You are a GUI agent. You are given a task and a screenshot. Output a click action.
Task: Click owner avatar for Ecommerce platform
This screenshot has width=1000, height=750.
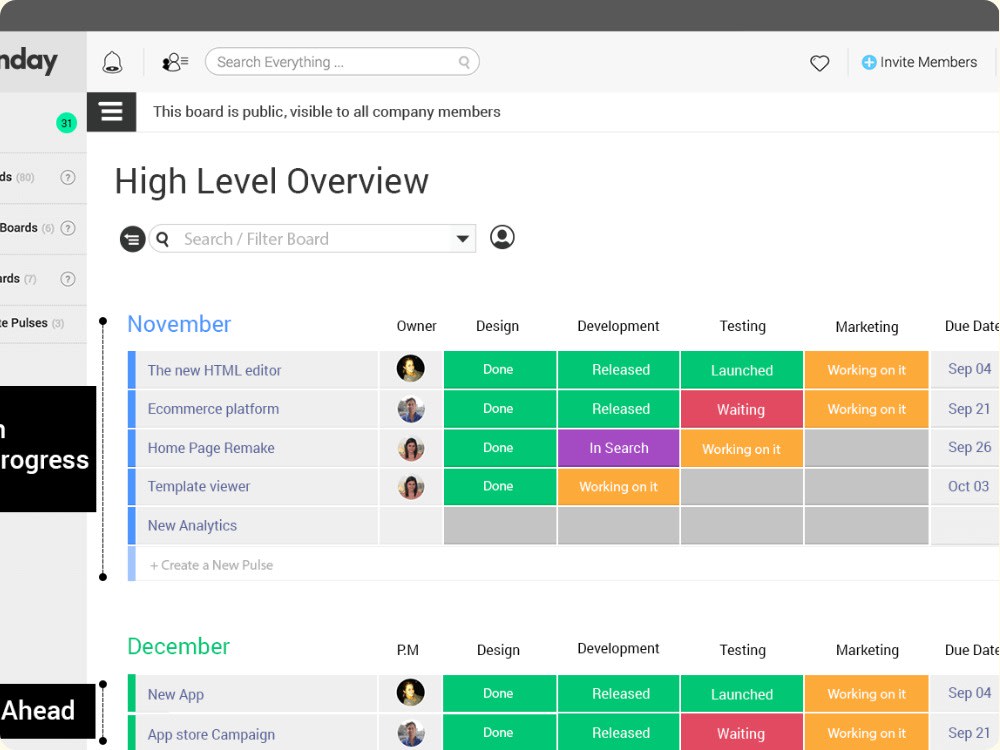point(411,409)
